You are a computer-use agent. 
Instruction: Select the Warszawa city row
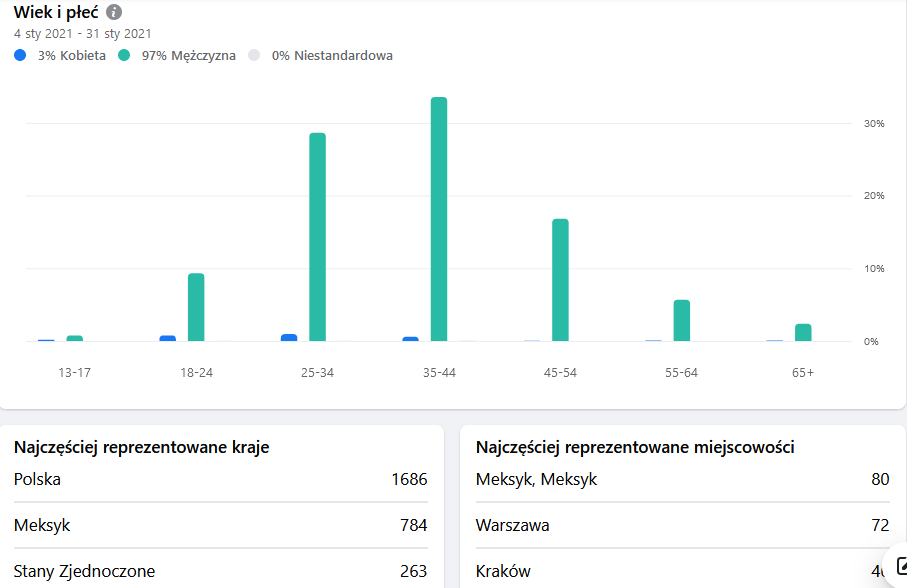tap(682, 525)
